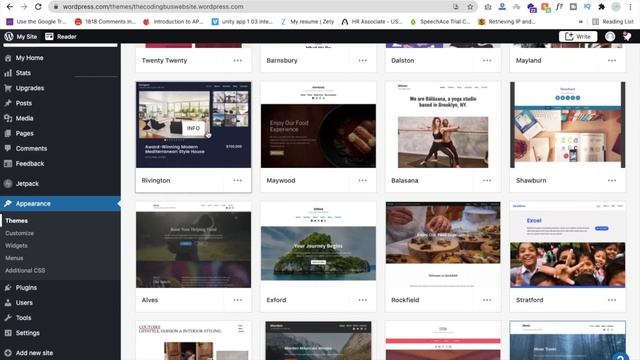
Task: Click the Alves theme thumbnail
Action: (x=193, y=245)
